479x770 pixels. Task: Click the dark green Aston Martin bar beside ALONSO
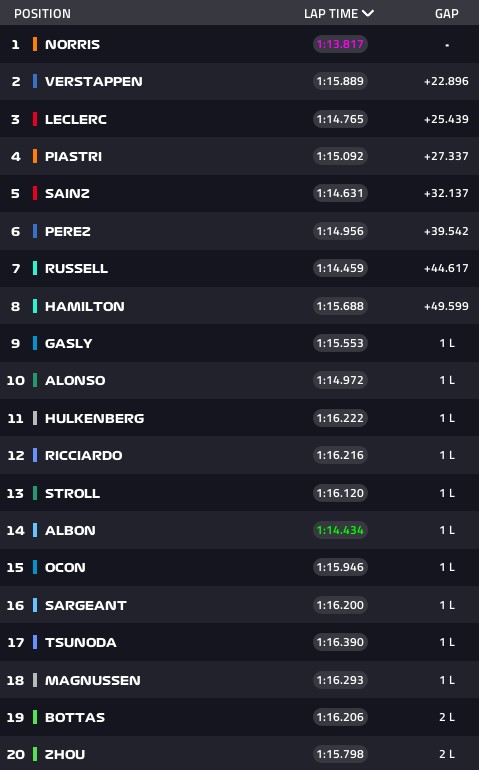[35, 380]
